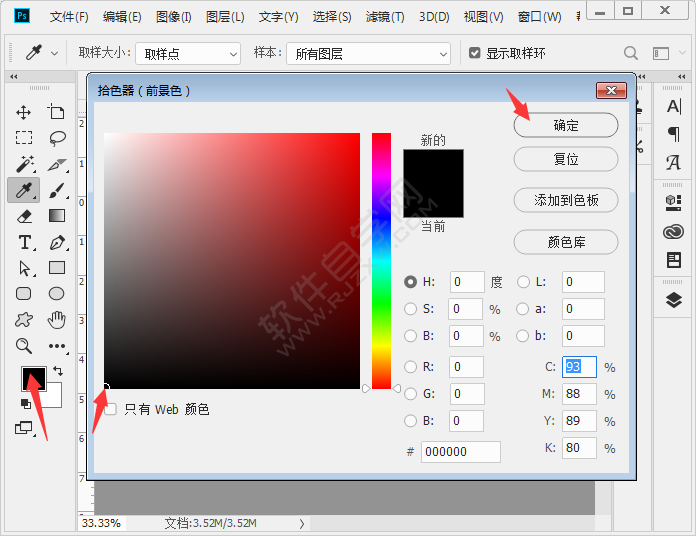Screen dimensions: 696x536
Task: Open the Color Libraries button
Action: pos(566,242)
